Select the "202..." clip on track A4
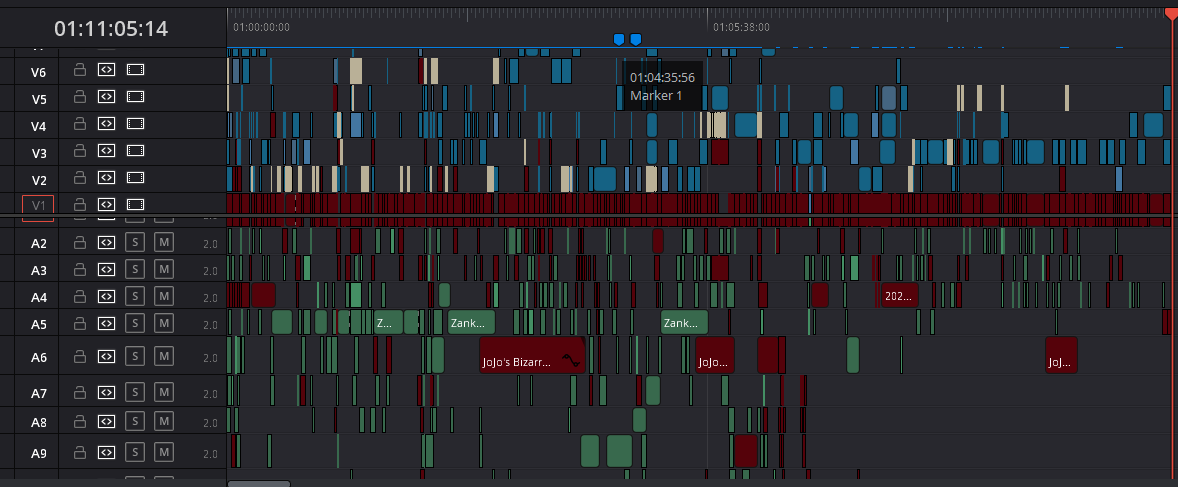1178x487 pixels. coord(899,295)
